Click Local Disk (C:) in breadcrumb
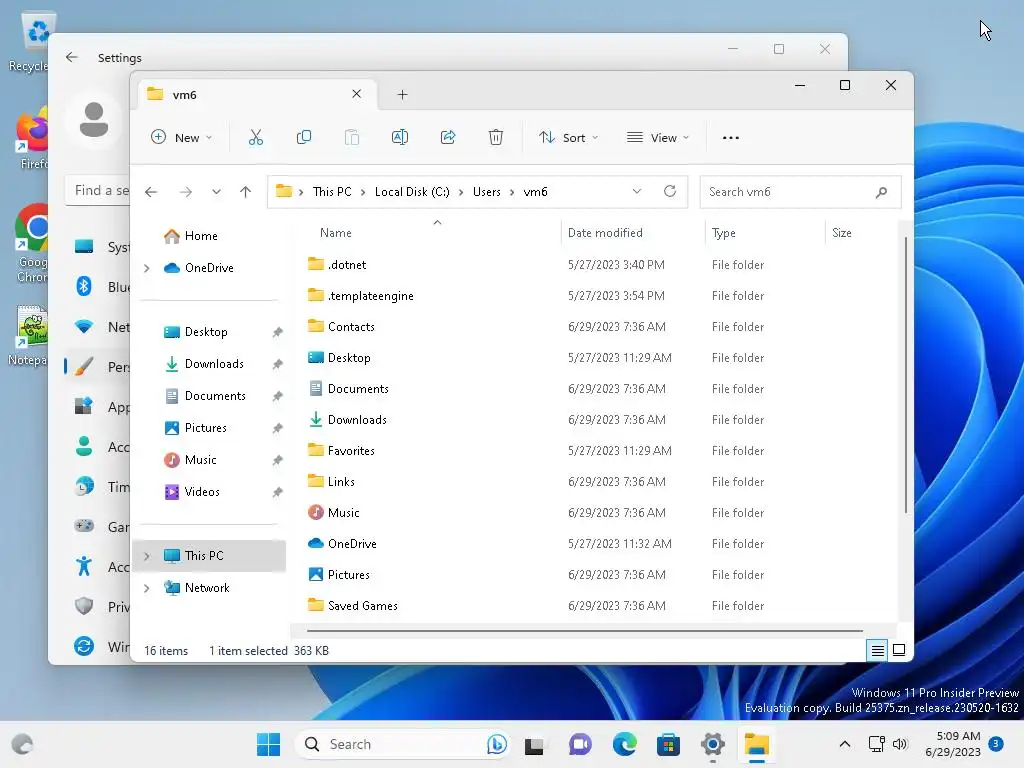This screenshot has width=1024, height=768. point(412,192)
